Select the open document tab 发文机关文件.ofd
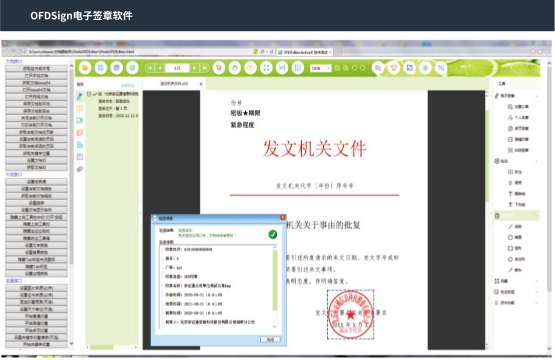The width and height of the screenshot is (555, 360). tap(174, 84)
